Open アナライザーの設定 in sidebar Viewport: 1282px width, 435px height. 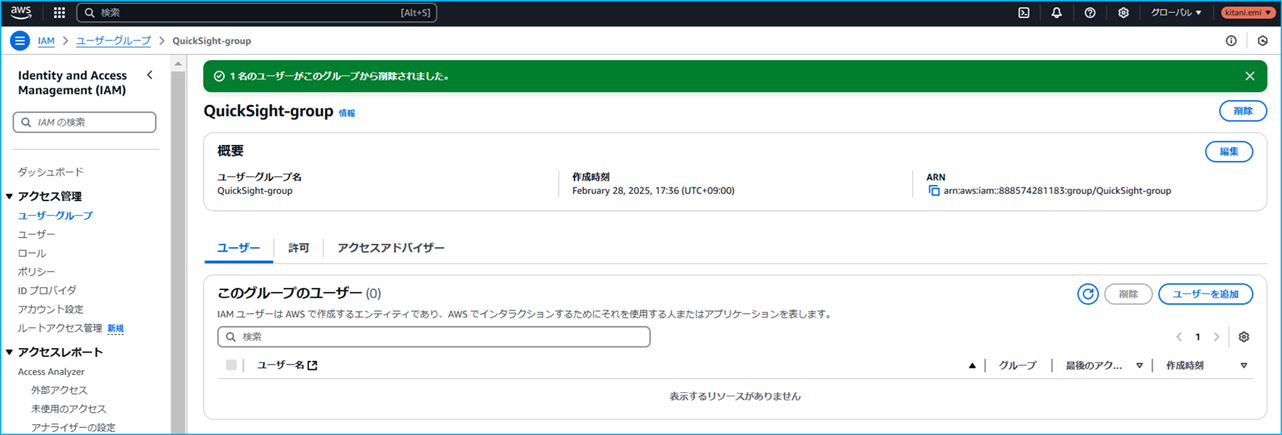pyautogui.click(x=73, y=427)
